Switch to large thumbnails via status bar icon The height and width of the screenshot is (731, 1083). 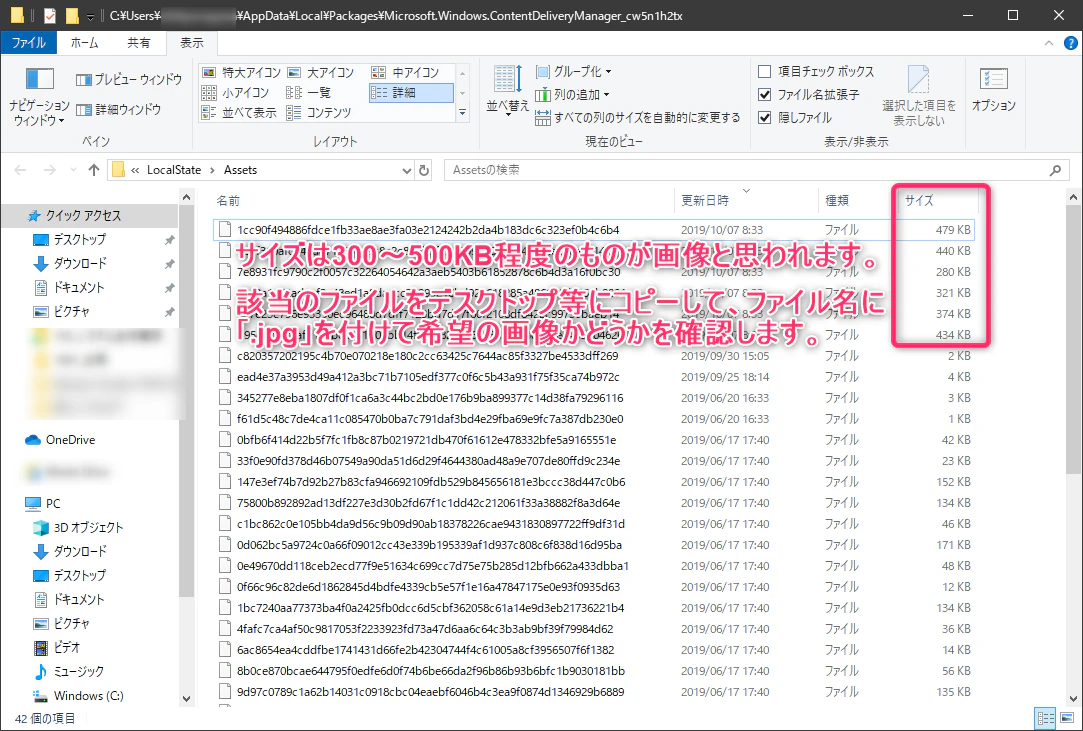[1067, 718]
